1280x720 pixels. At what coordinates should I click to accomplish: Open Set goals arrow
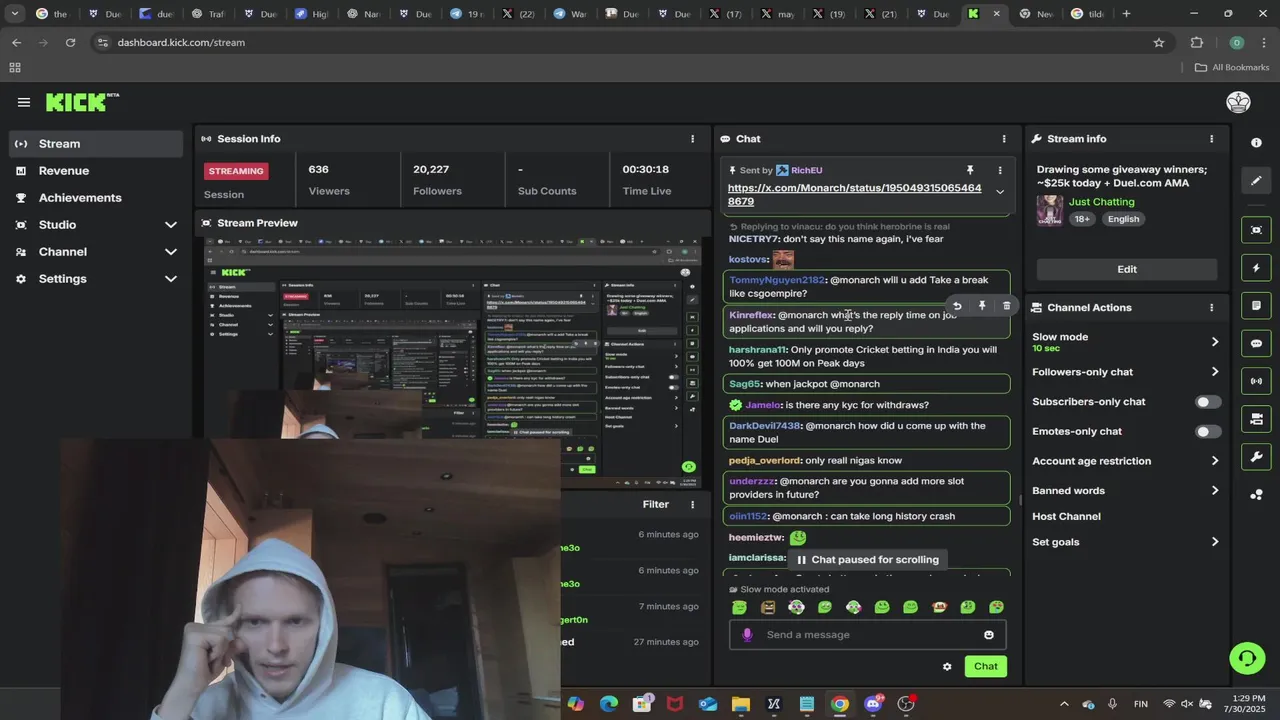(1215, 542)
